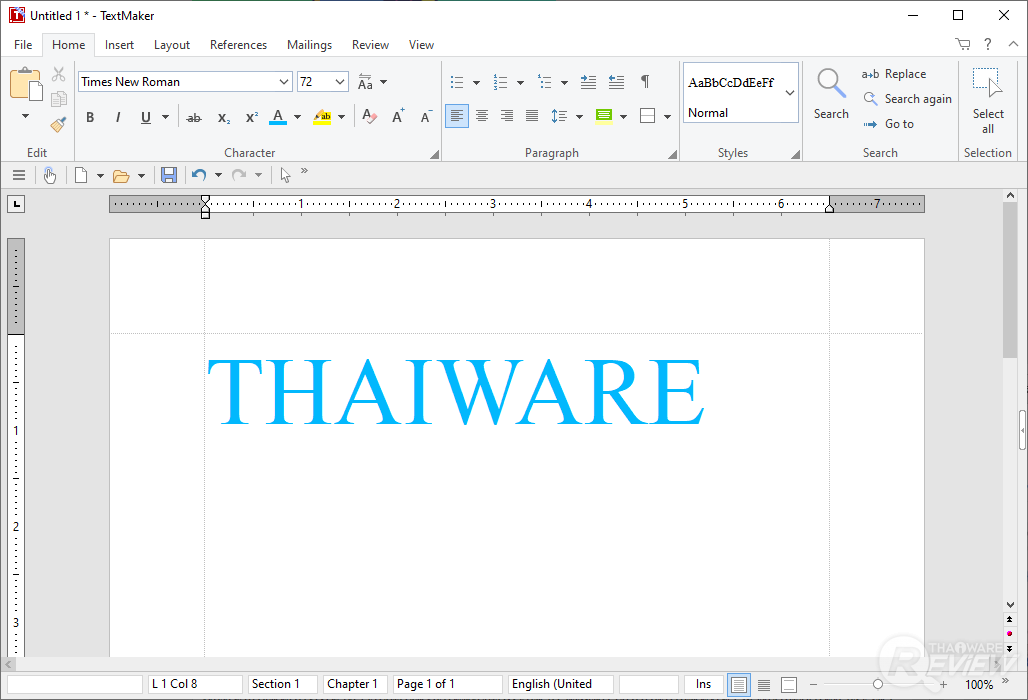Click the hamburger menu icon
Image resolution: width=1028 pixels, height=700 pixels.
19,175
